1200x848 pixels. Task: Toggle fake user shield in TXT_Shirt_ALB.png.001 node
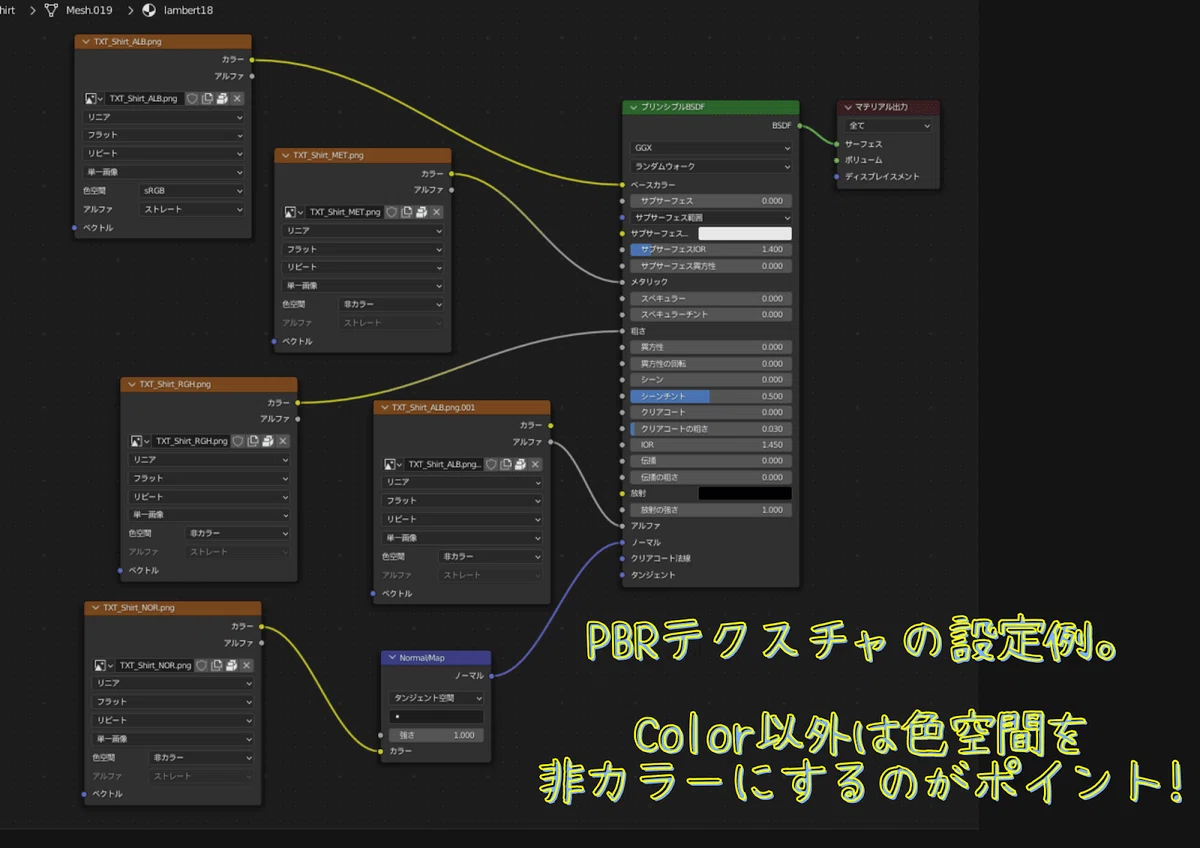click(x=491, y=465)
